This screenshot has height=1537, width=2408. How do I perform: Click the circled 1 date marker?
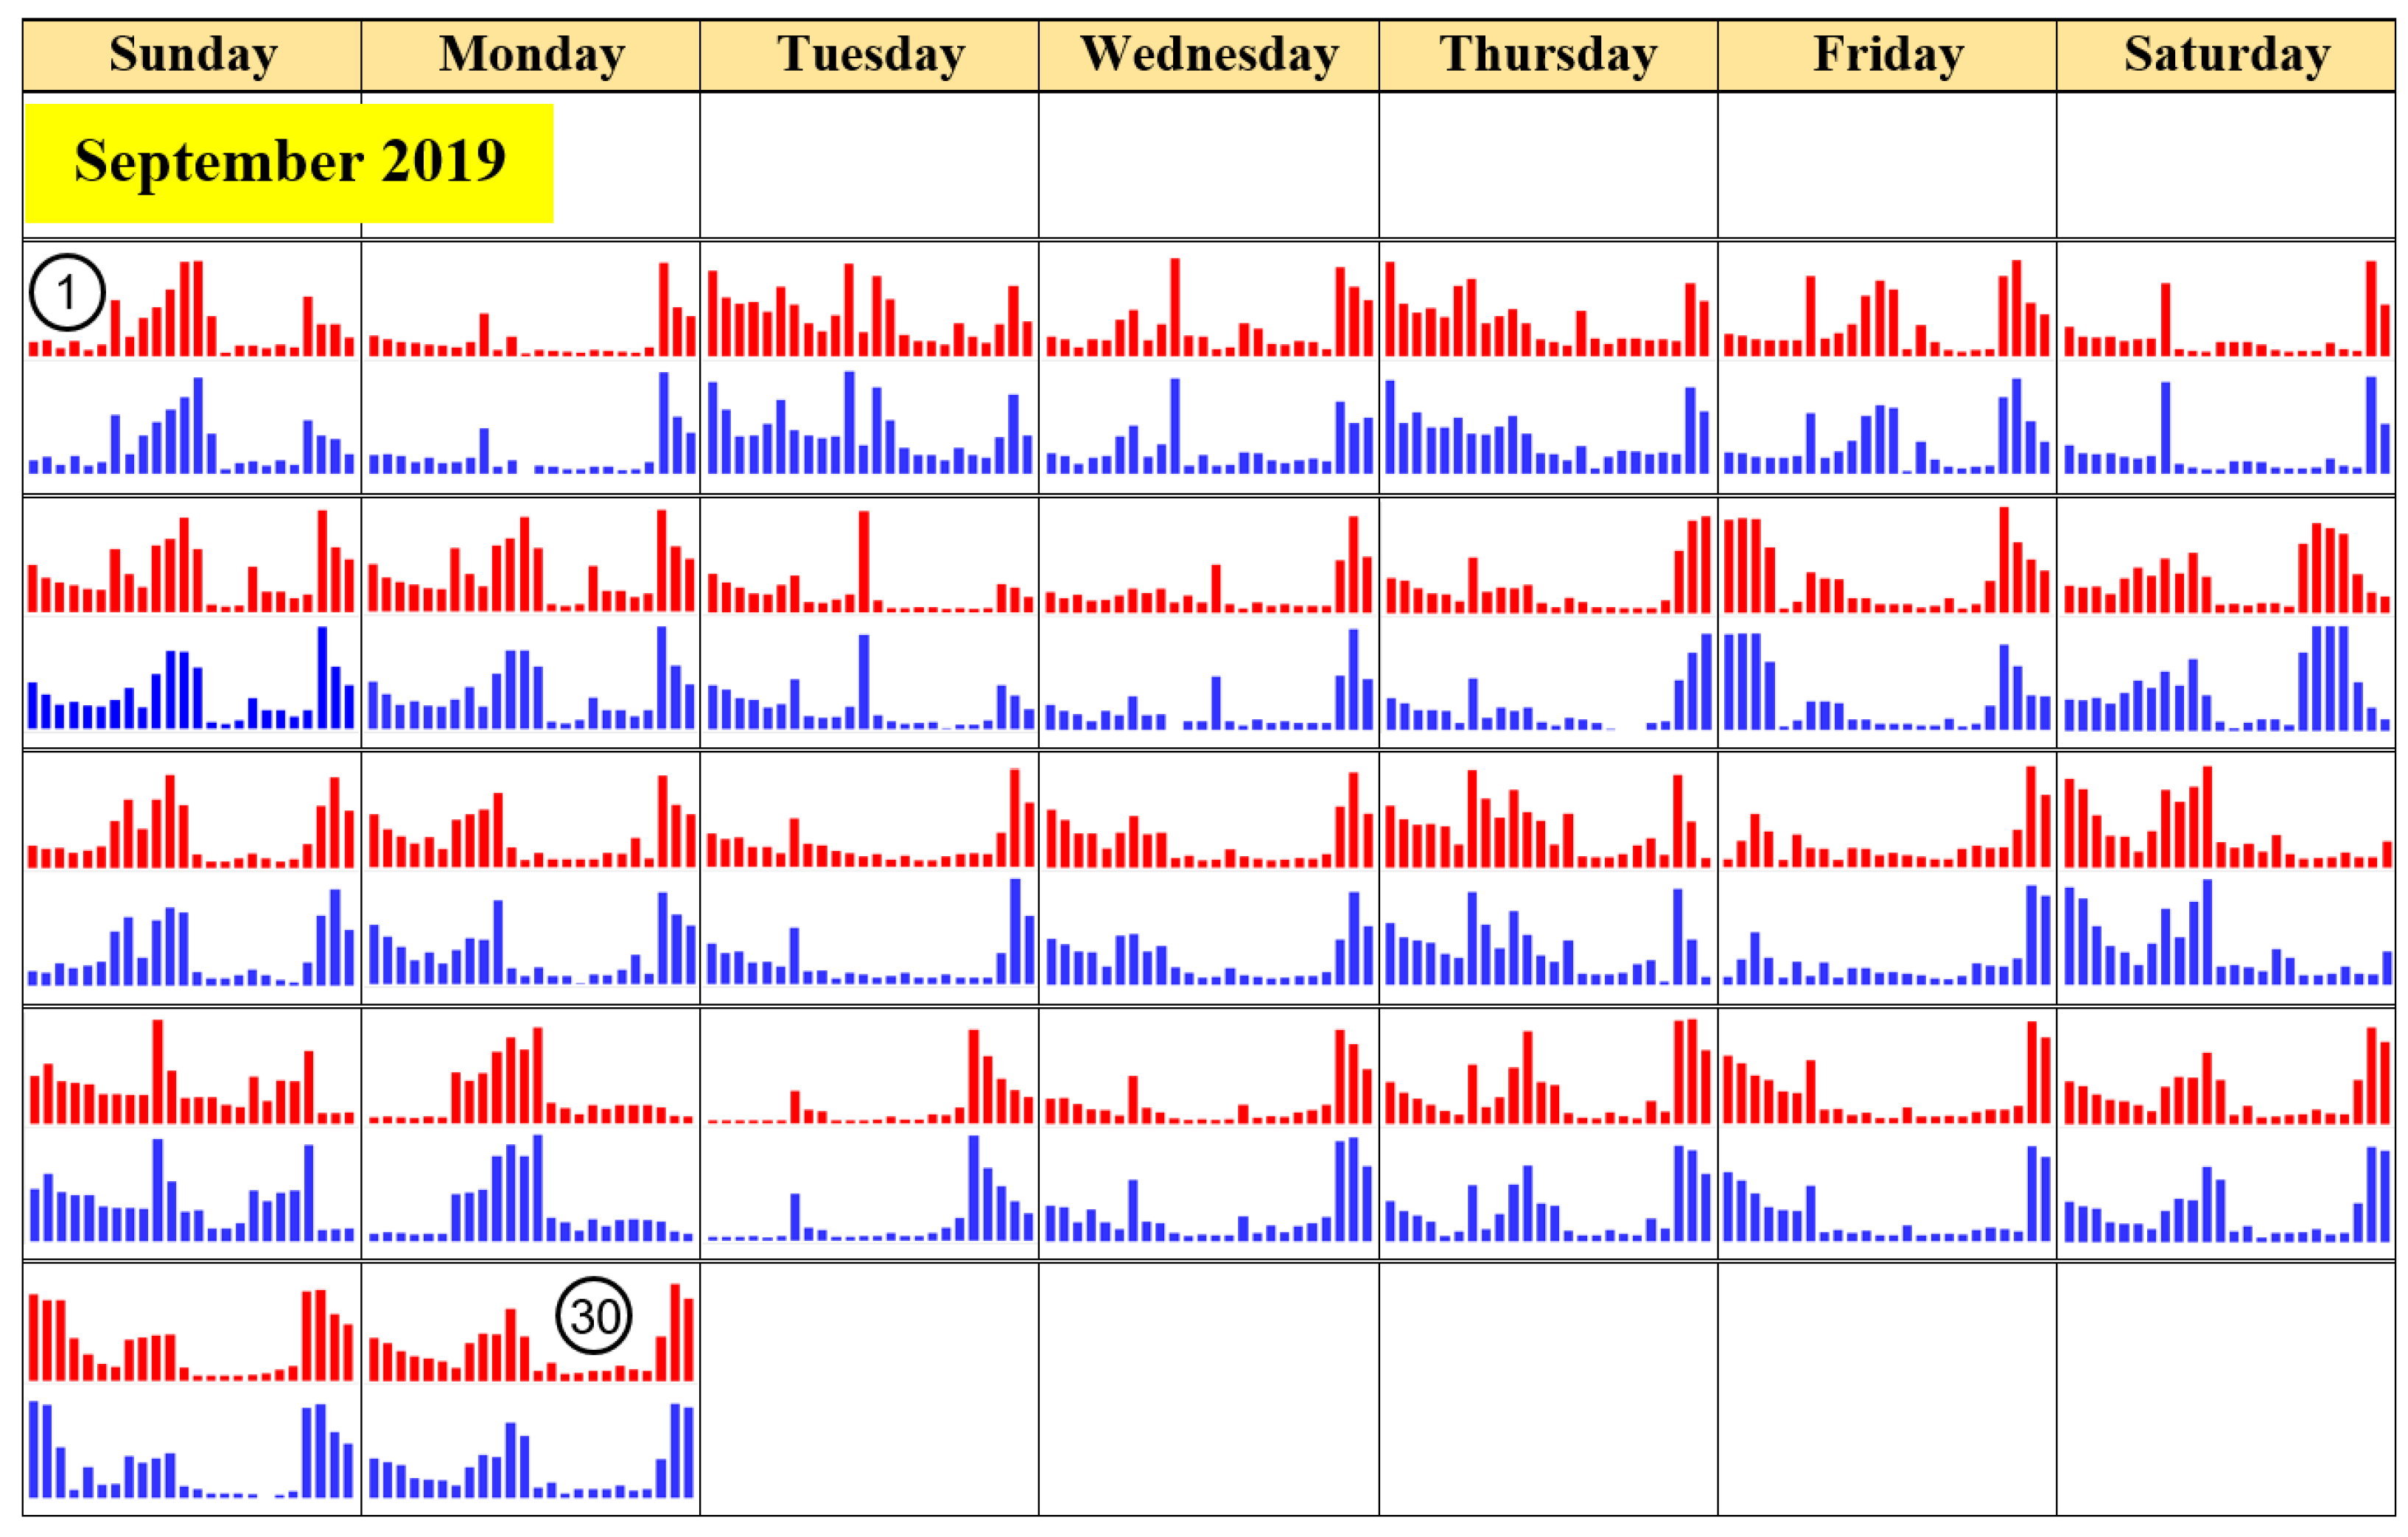(67, 292)
